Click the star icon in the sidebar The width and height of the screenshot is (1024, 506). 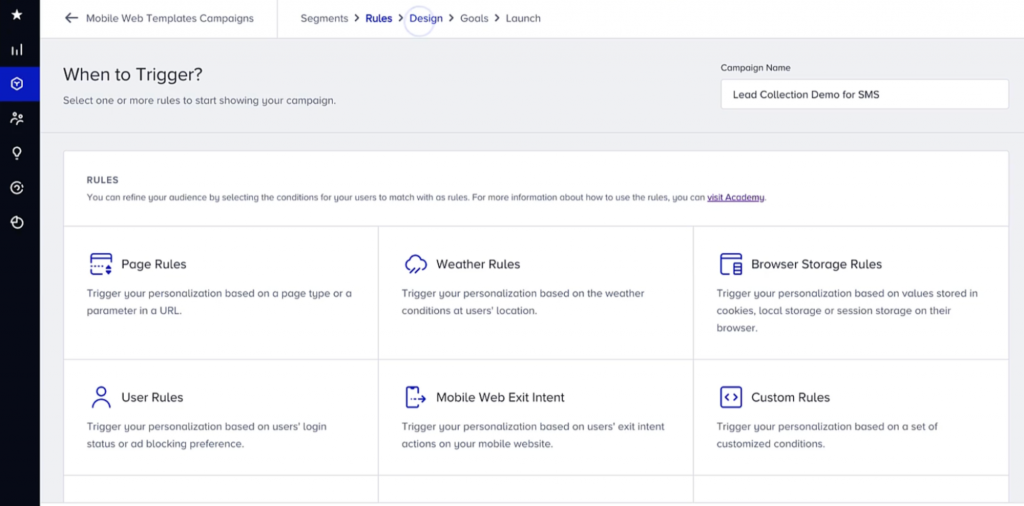tap(17, 15)
